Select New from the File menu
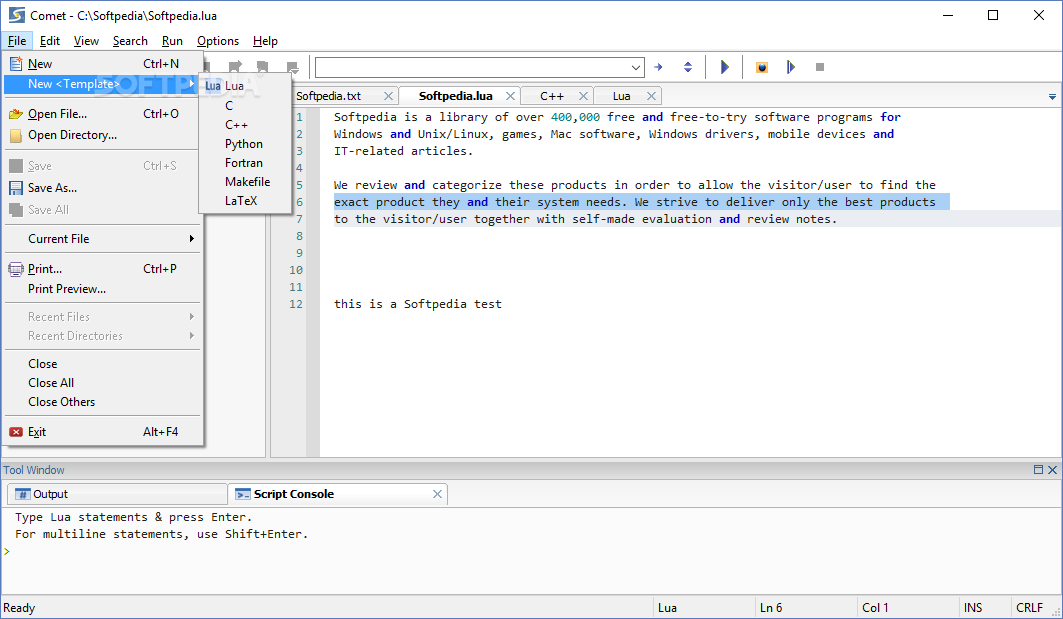Viewport: 1063px width, 619px height. coord(103,64)
